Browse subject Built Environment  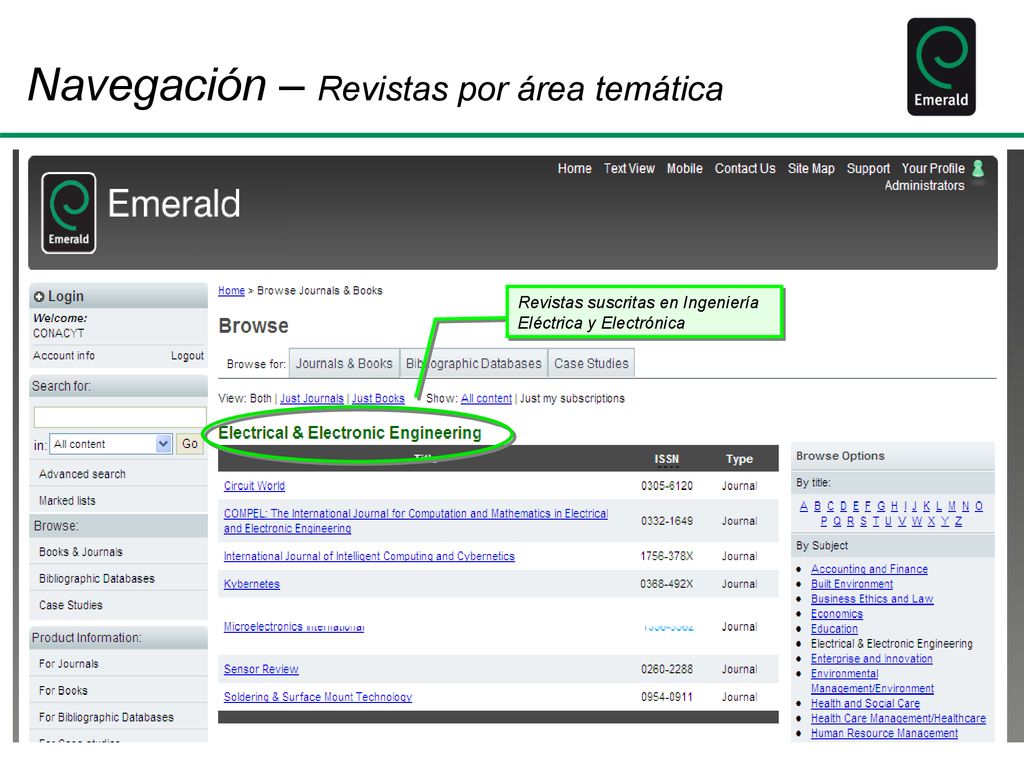(852, 584)
